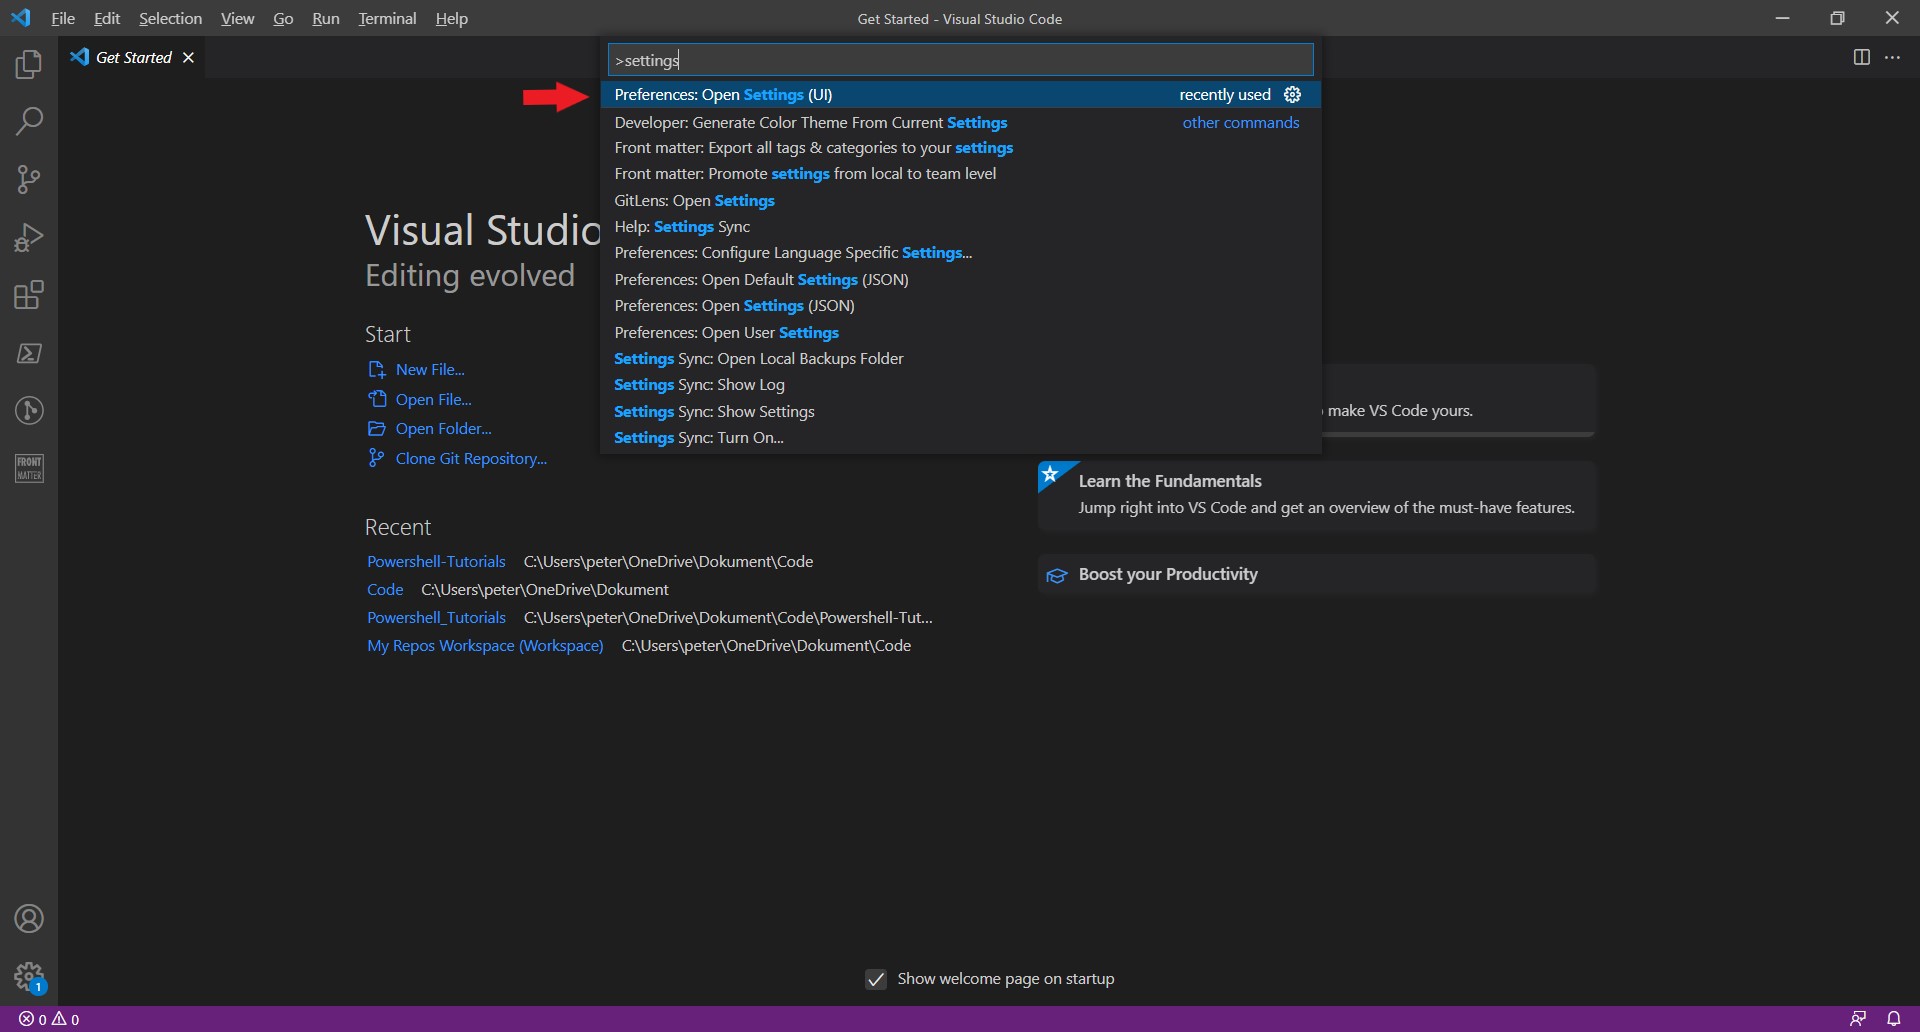
Task: Select GitLens: Open Settings command
Action: pyautogui.click(x=960, y=200)
